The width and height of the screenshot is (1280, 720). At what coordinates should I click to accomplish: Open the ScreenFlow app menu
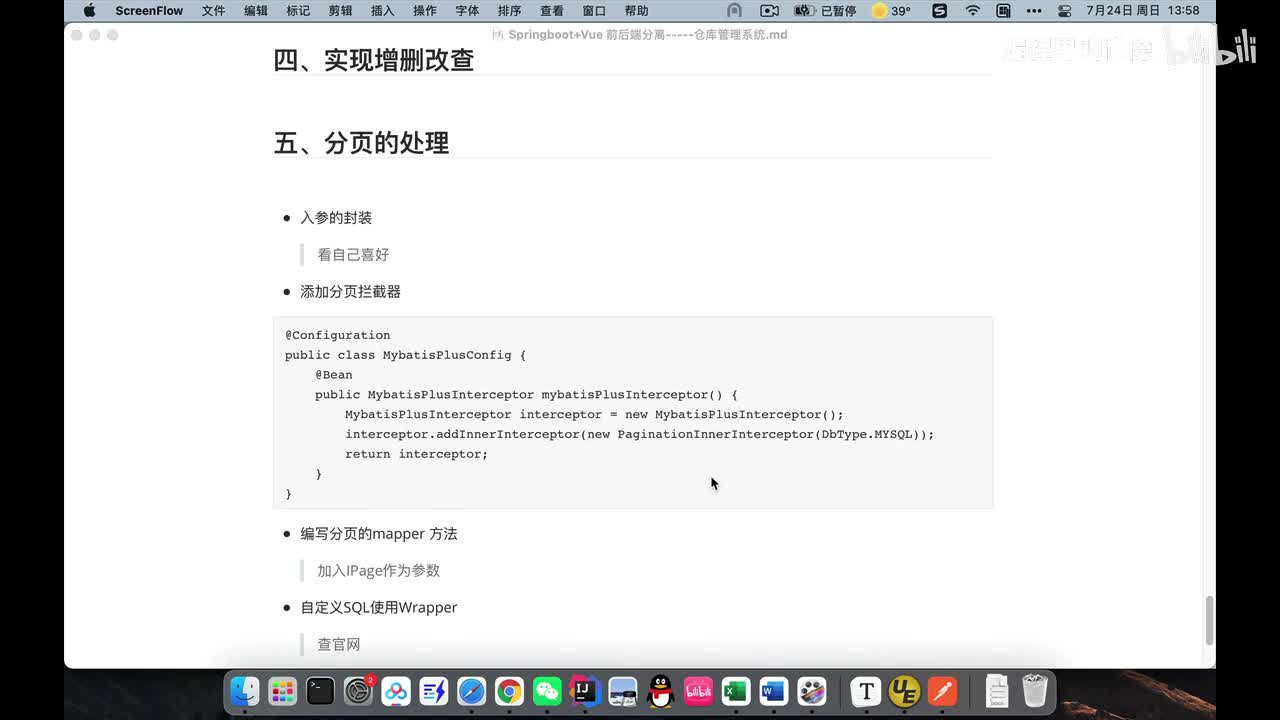(150, 11)
